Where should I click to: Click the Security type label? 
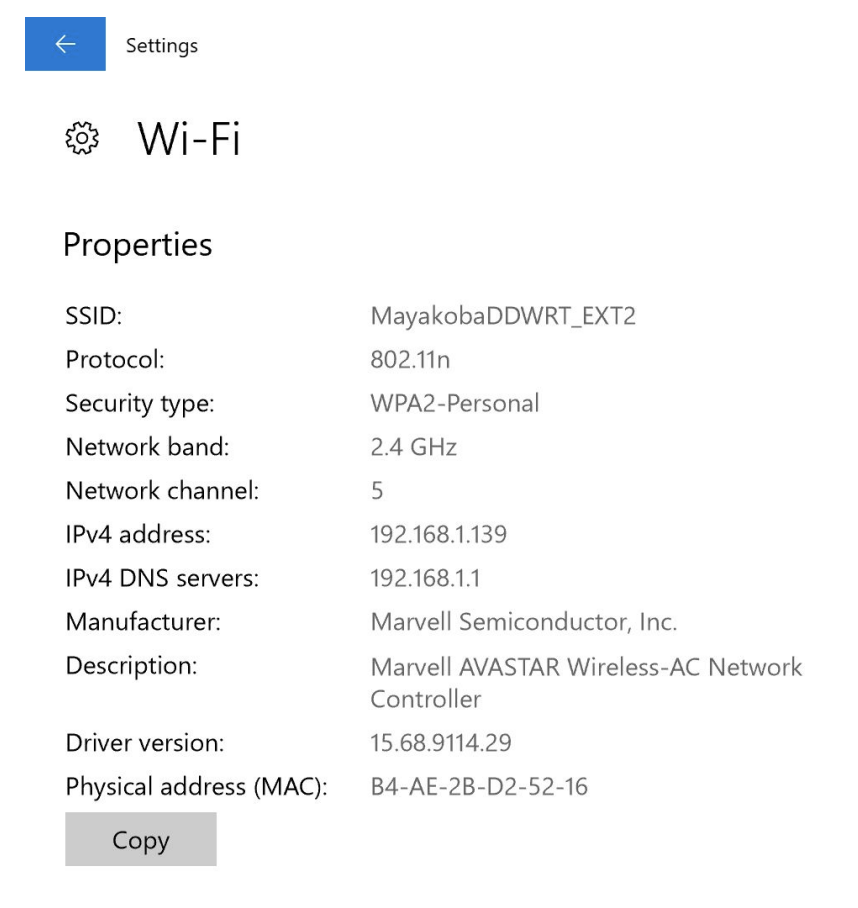(140, 403)
